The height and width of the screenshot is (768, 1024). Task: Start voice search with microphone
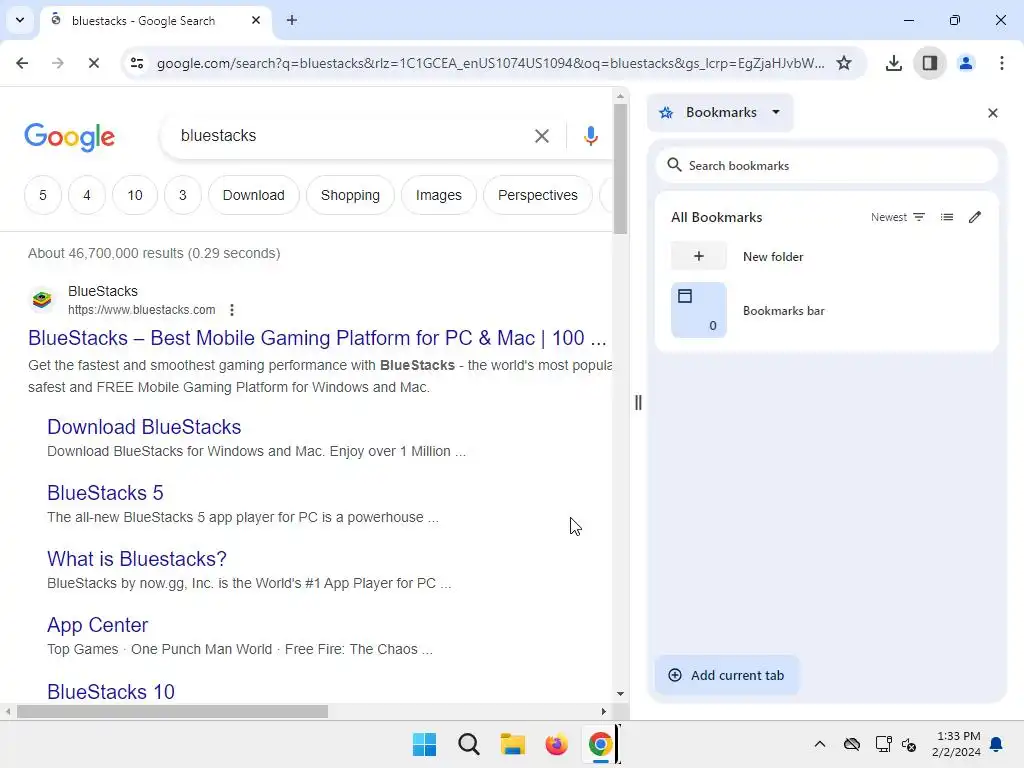590,136
